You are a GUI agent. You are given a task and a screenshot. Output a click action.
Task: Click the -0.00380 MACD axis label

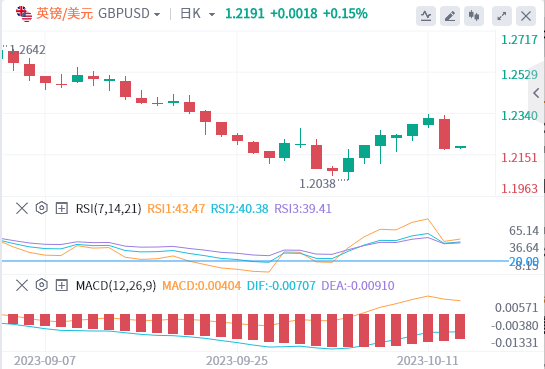click(515, 326)
